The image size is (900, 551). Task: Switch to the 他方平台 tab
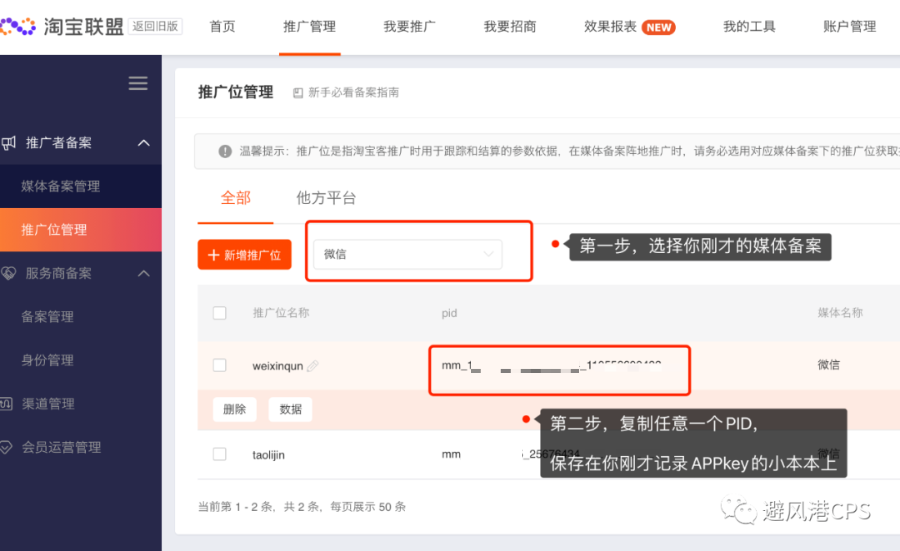tap(326, 198)
